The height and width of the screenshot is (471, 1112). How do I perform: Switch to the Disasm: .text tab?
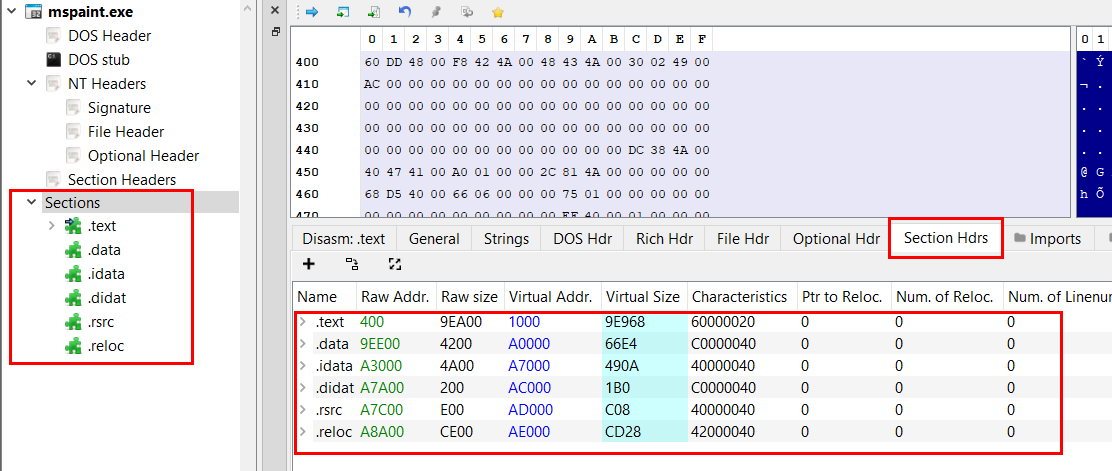pos(343,239)
